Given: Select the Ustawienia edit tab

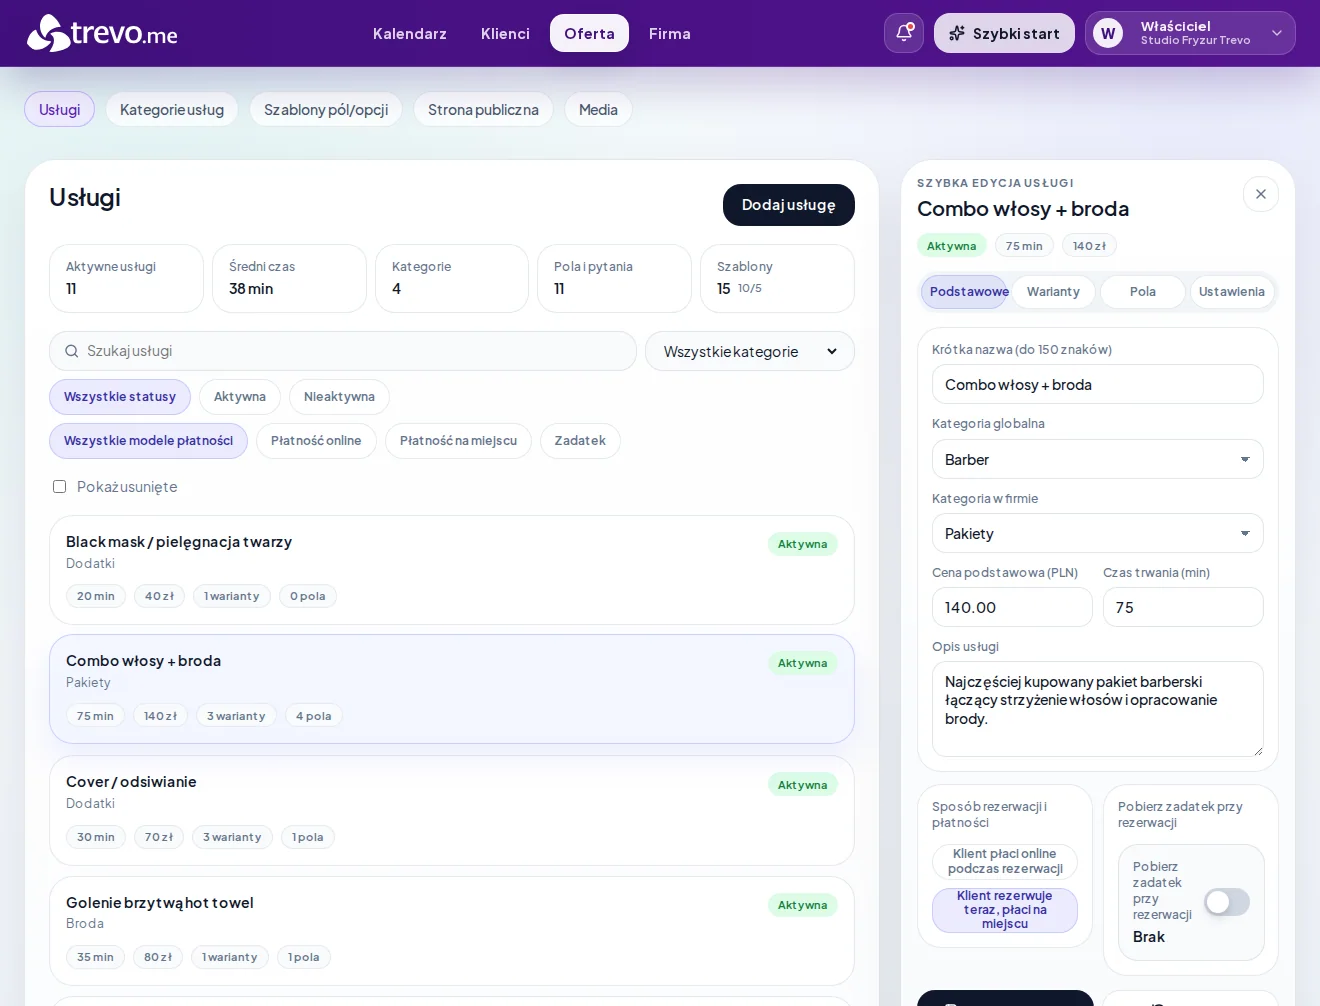Looking at the screenshot, I should point(1232,292).
